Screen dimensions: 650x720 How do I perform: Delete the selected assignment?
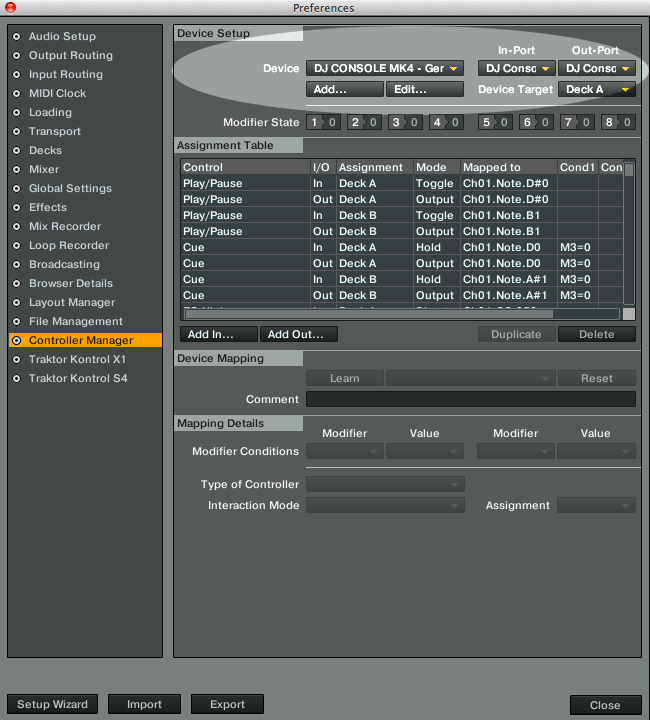point(597,335)
